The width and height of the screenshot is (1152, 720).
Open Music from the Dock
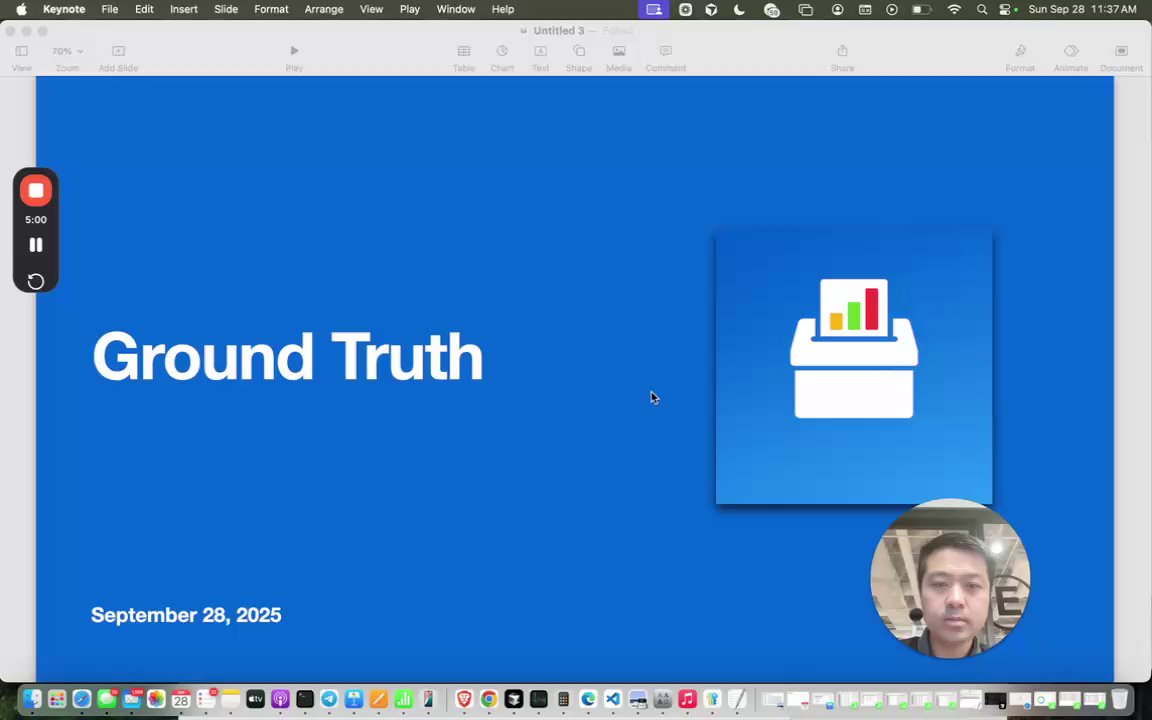[x=687, y=699]
